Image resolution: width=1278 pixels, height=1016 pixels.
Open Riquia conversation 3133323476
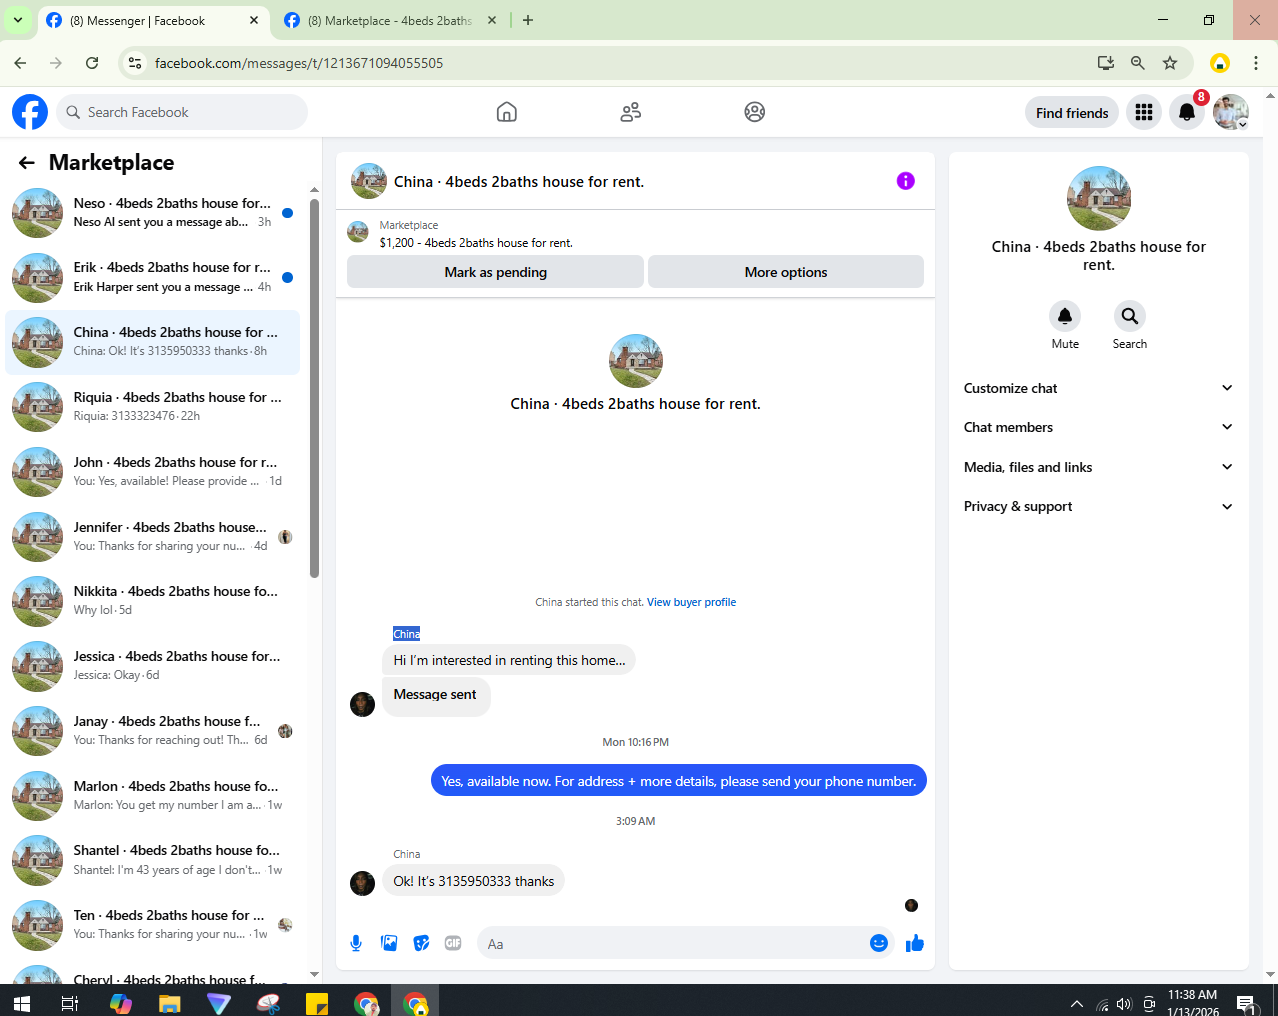tap(153, 407)
